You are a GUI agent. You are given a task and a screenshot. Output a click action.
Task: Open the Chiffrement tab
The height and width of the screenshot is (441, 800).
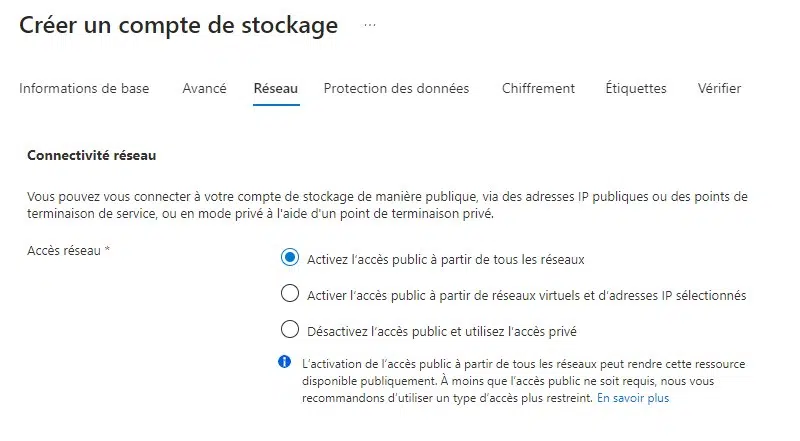(538, 88)
